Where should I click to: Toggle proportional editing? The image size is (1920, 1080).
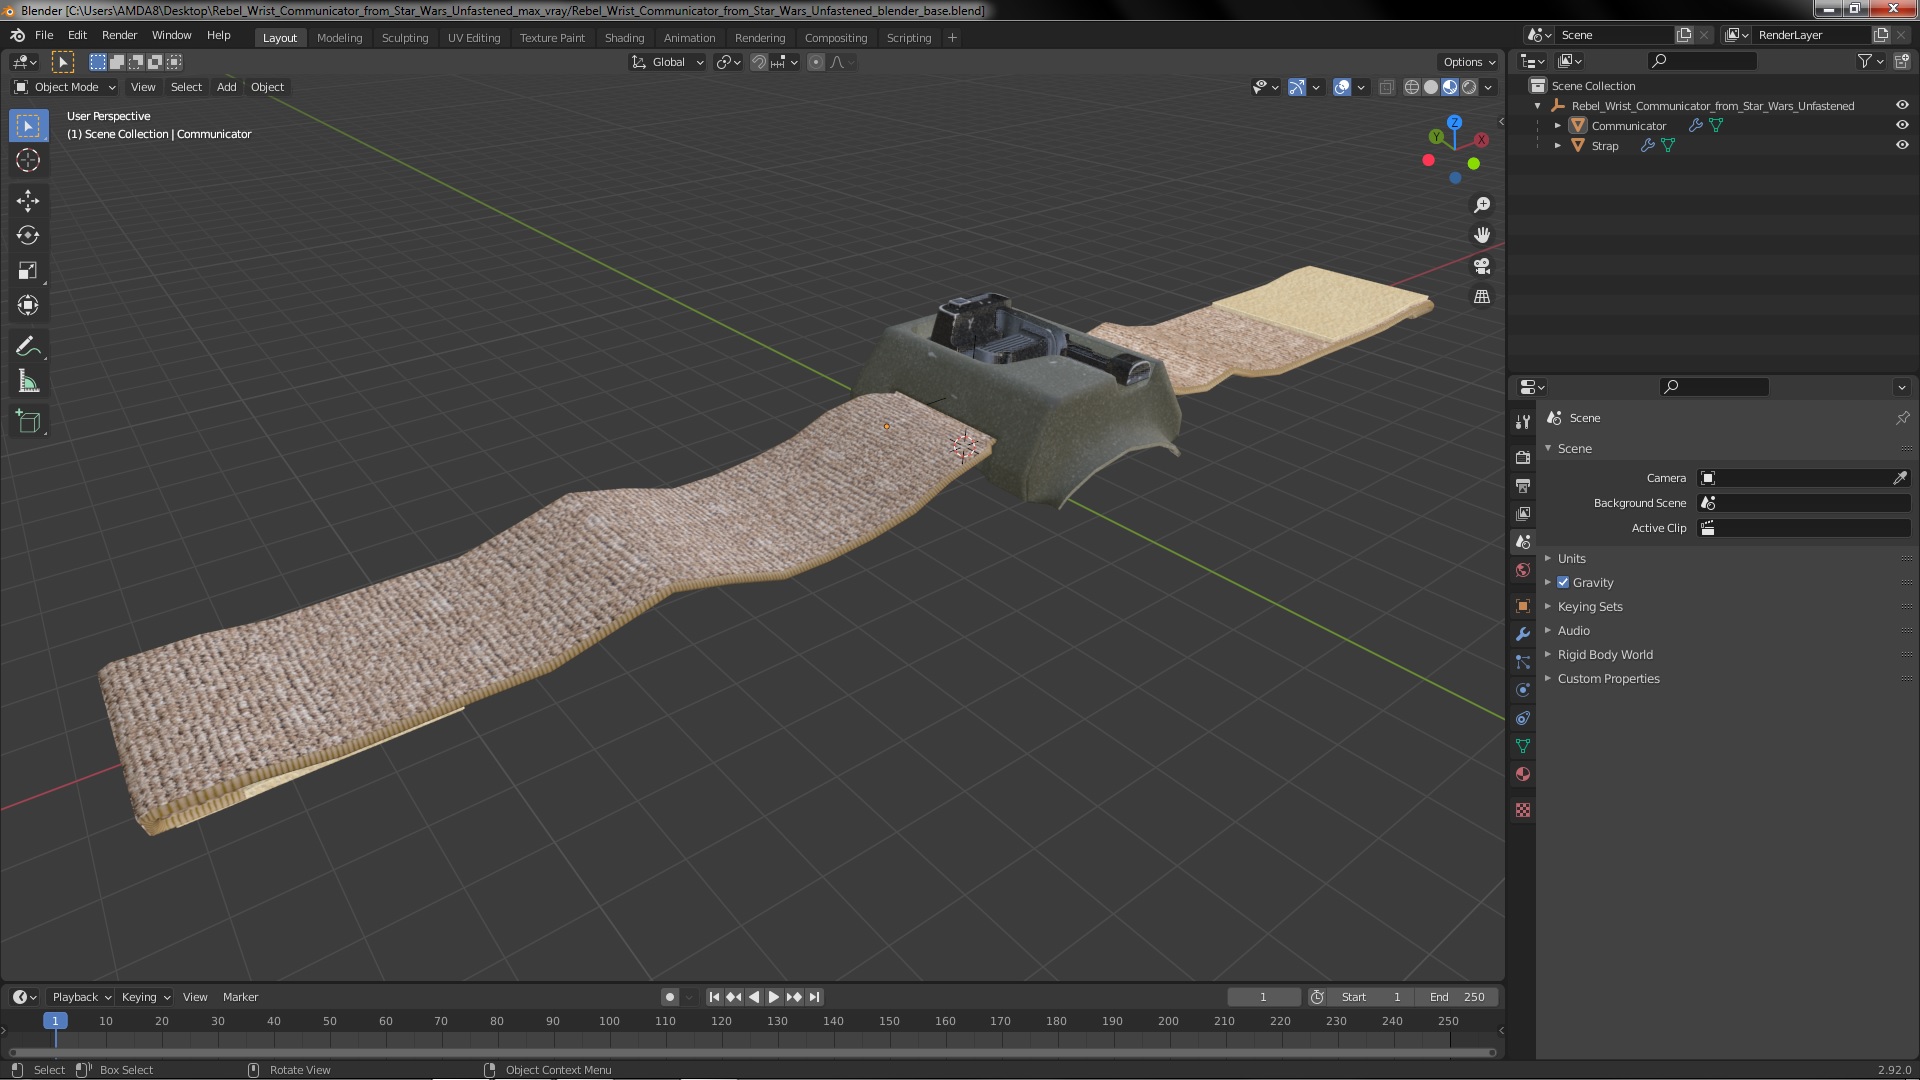pos(816,62)
